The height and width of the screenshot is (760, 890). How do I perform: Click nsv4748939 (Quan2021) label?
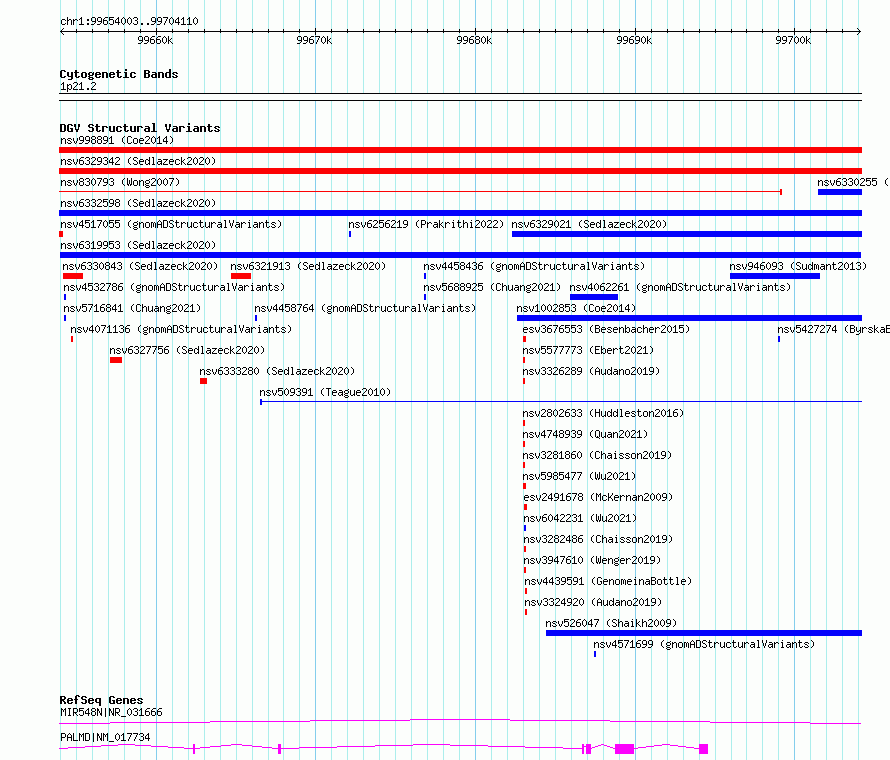[585, 434]
